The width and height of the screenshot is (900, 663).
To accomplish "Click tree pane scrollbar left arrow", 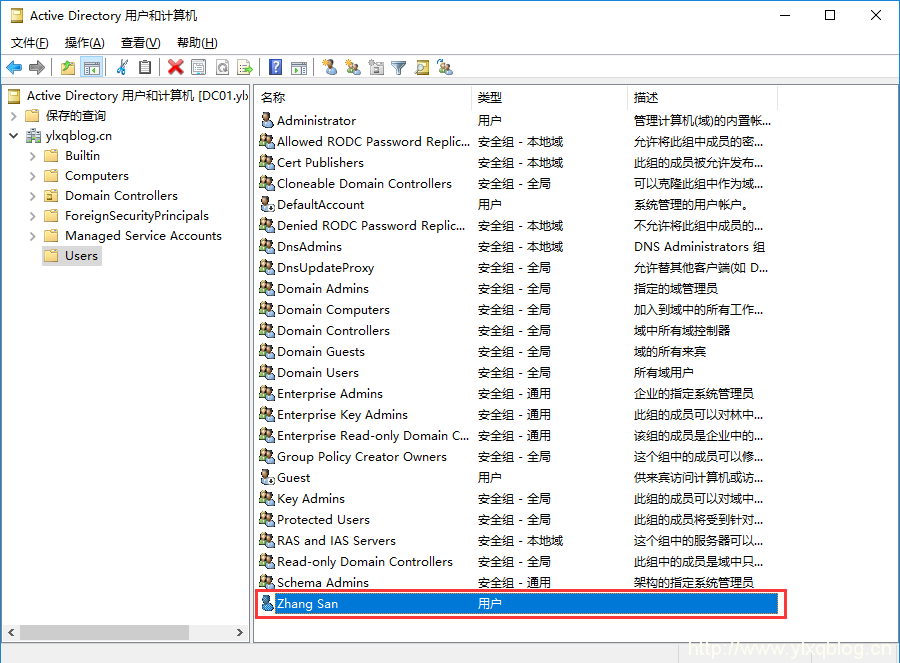I will pyautogui.click(x=11, y=633).
